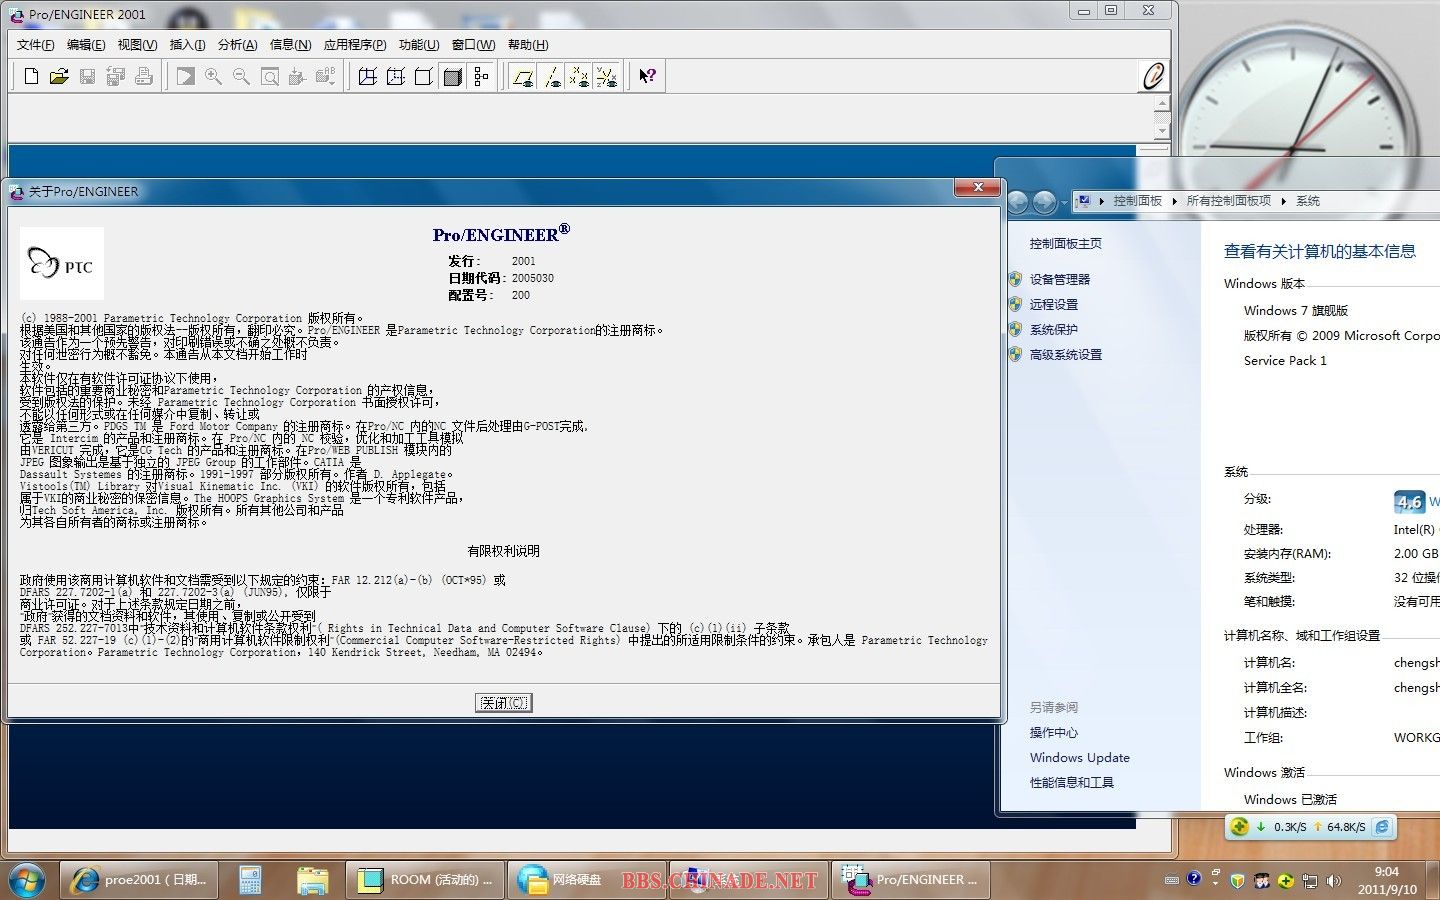The height and width of the screenshot is (900, 1440).
Task: Select the wireframe display icon
Action: click(367, 76)
